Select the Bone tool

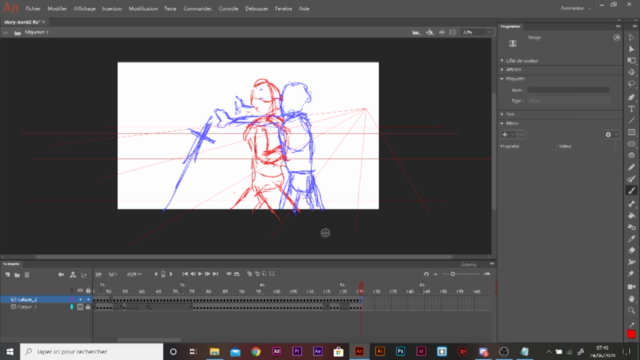pos(631,204)
